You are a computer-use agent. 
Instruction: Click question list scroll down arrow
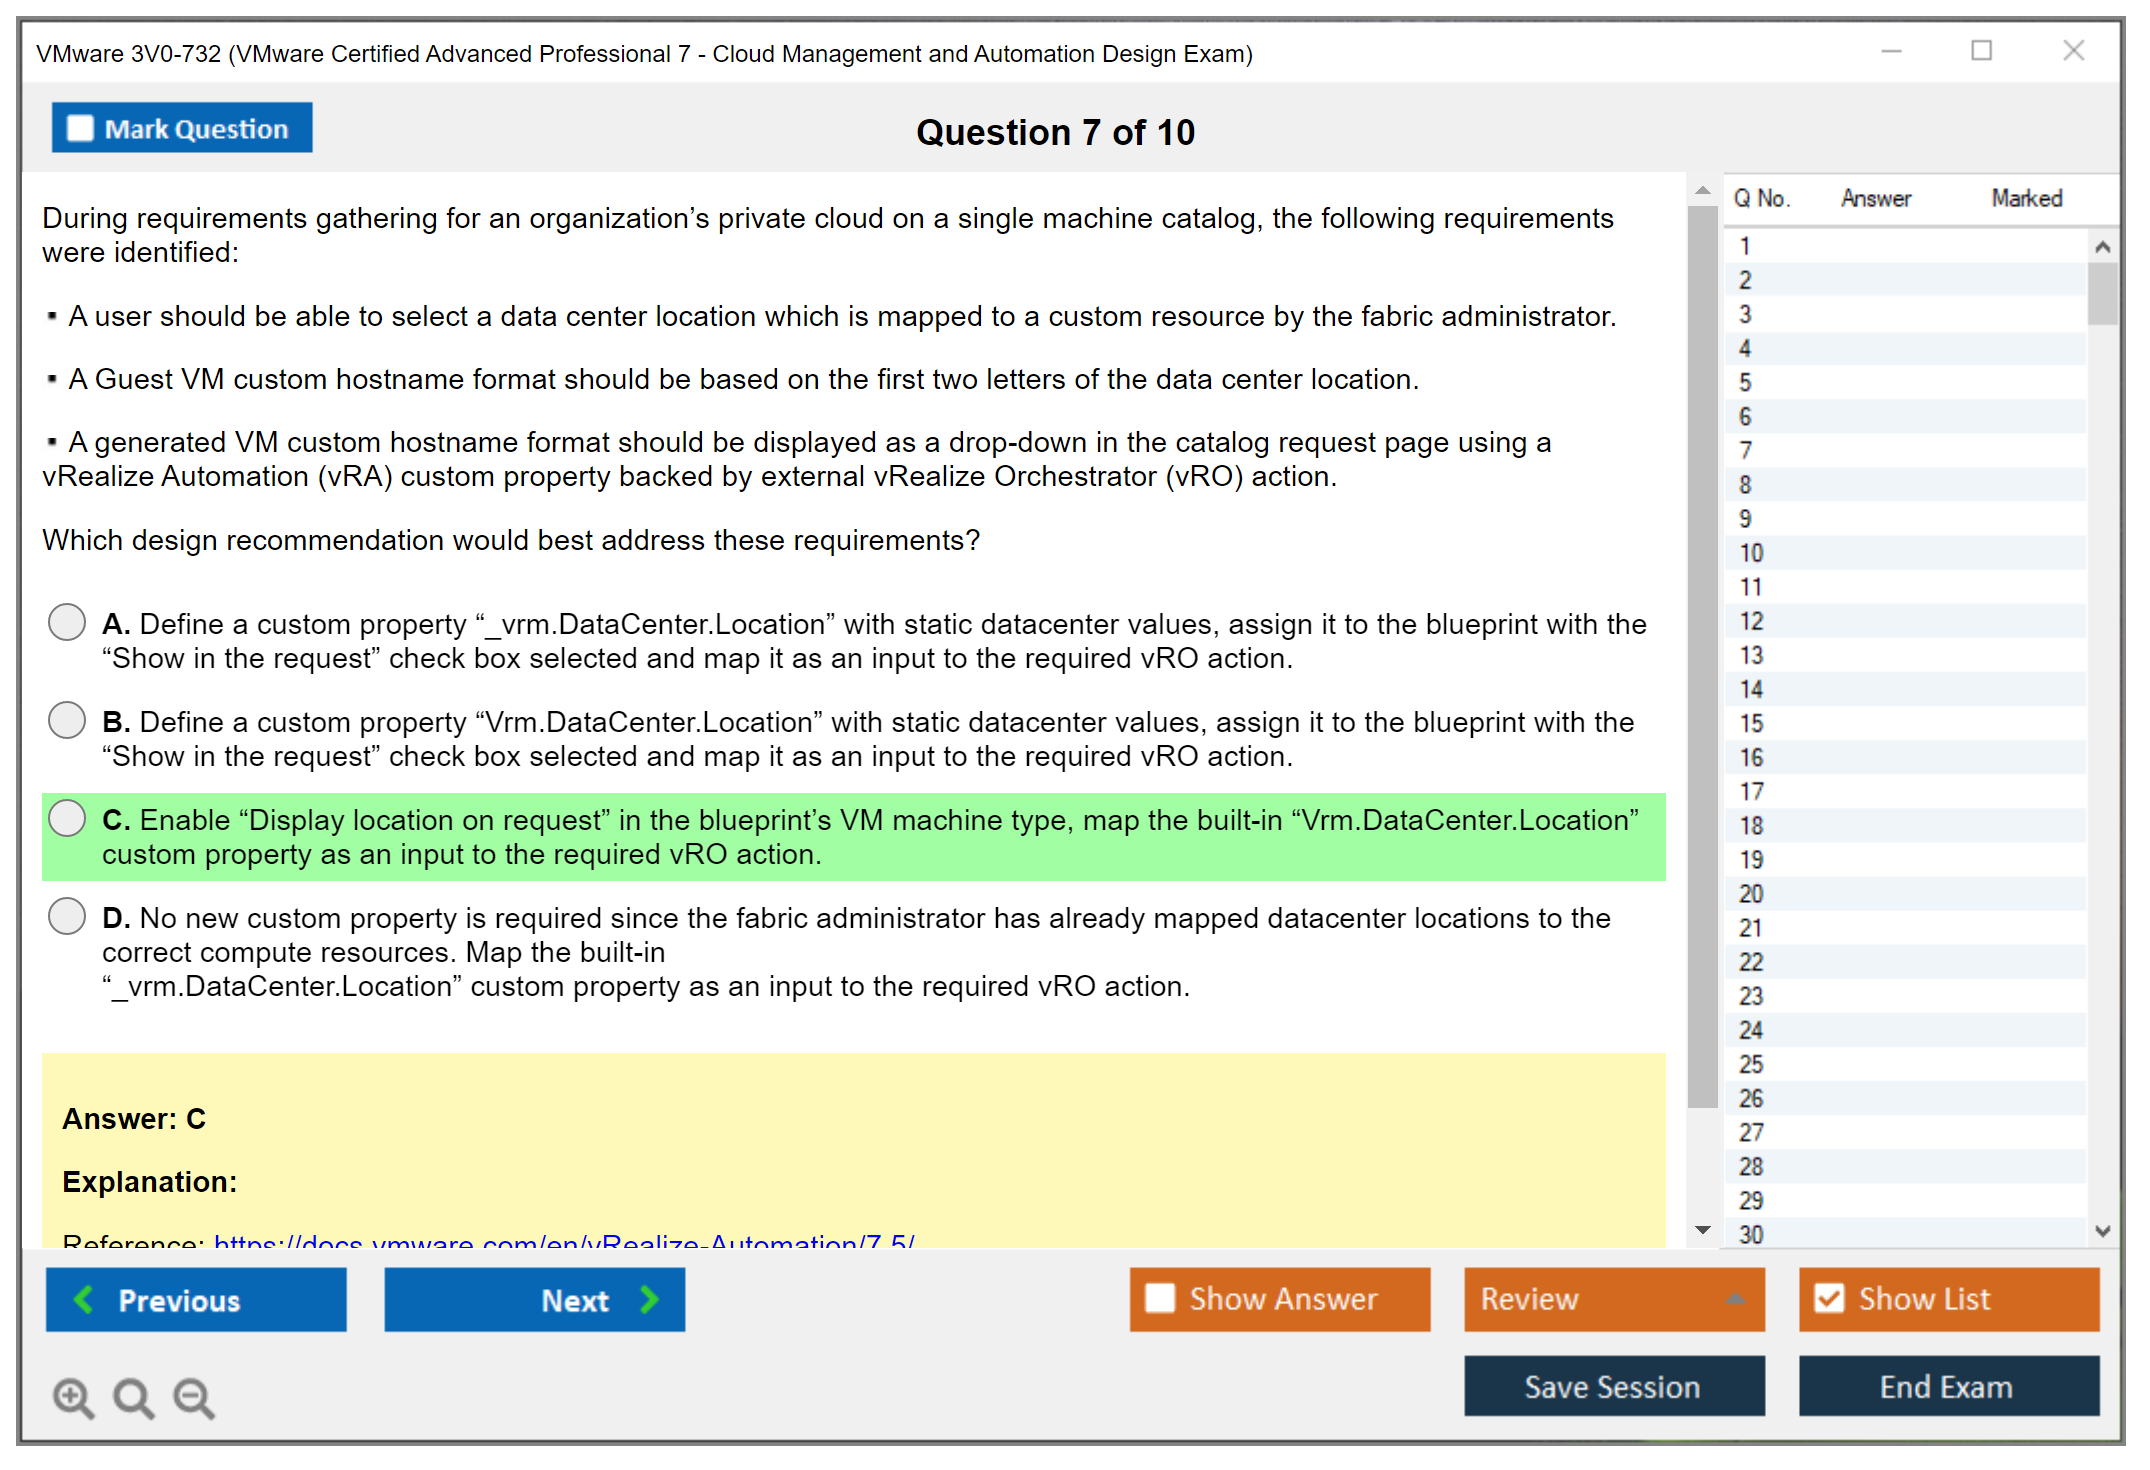2102,1231
